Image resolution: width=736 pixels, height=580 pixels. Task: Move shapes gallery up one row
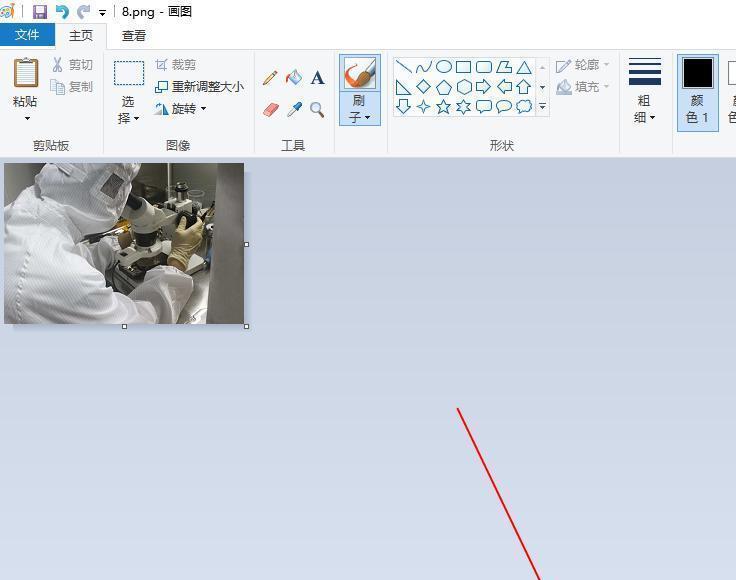[x=542, y=67]
